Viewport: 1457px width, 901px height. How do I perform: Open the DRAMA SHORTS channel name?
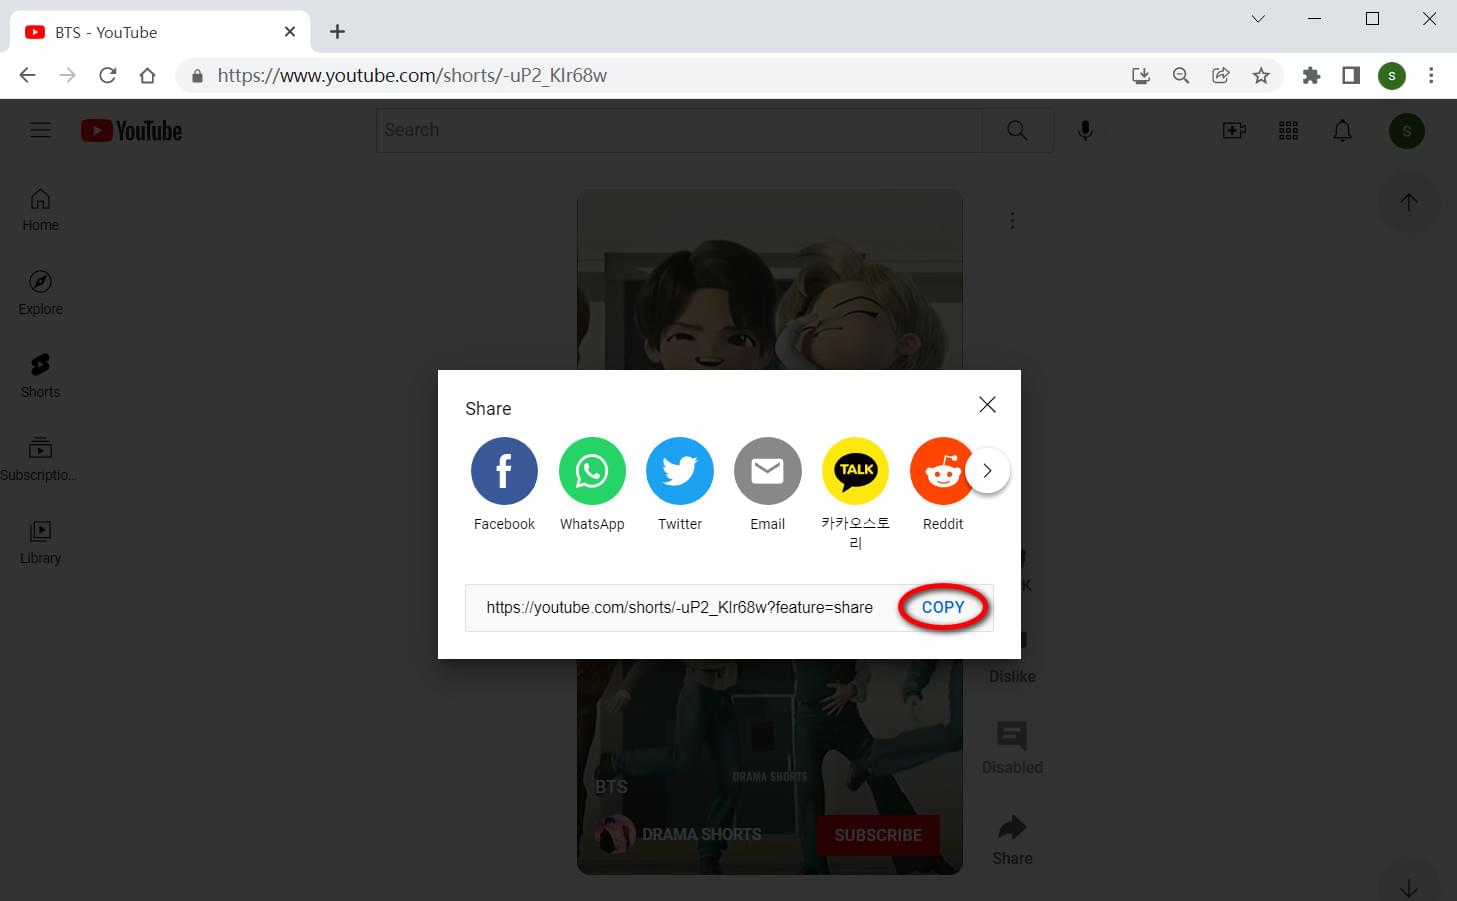[x=701, y=834]
